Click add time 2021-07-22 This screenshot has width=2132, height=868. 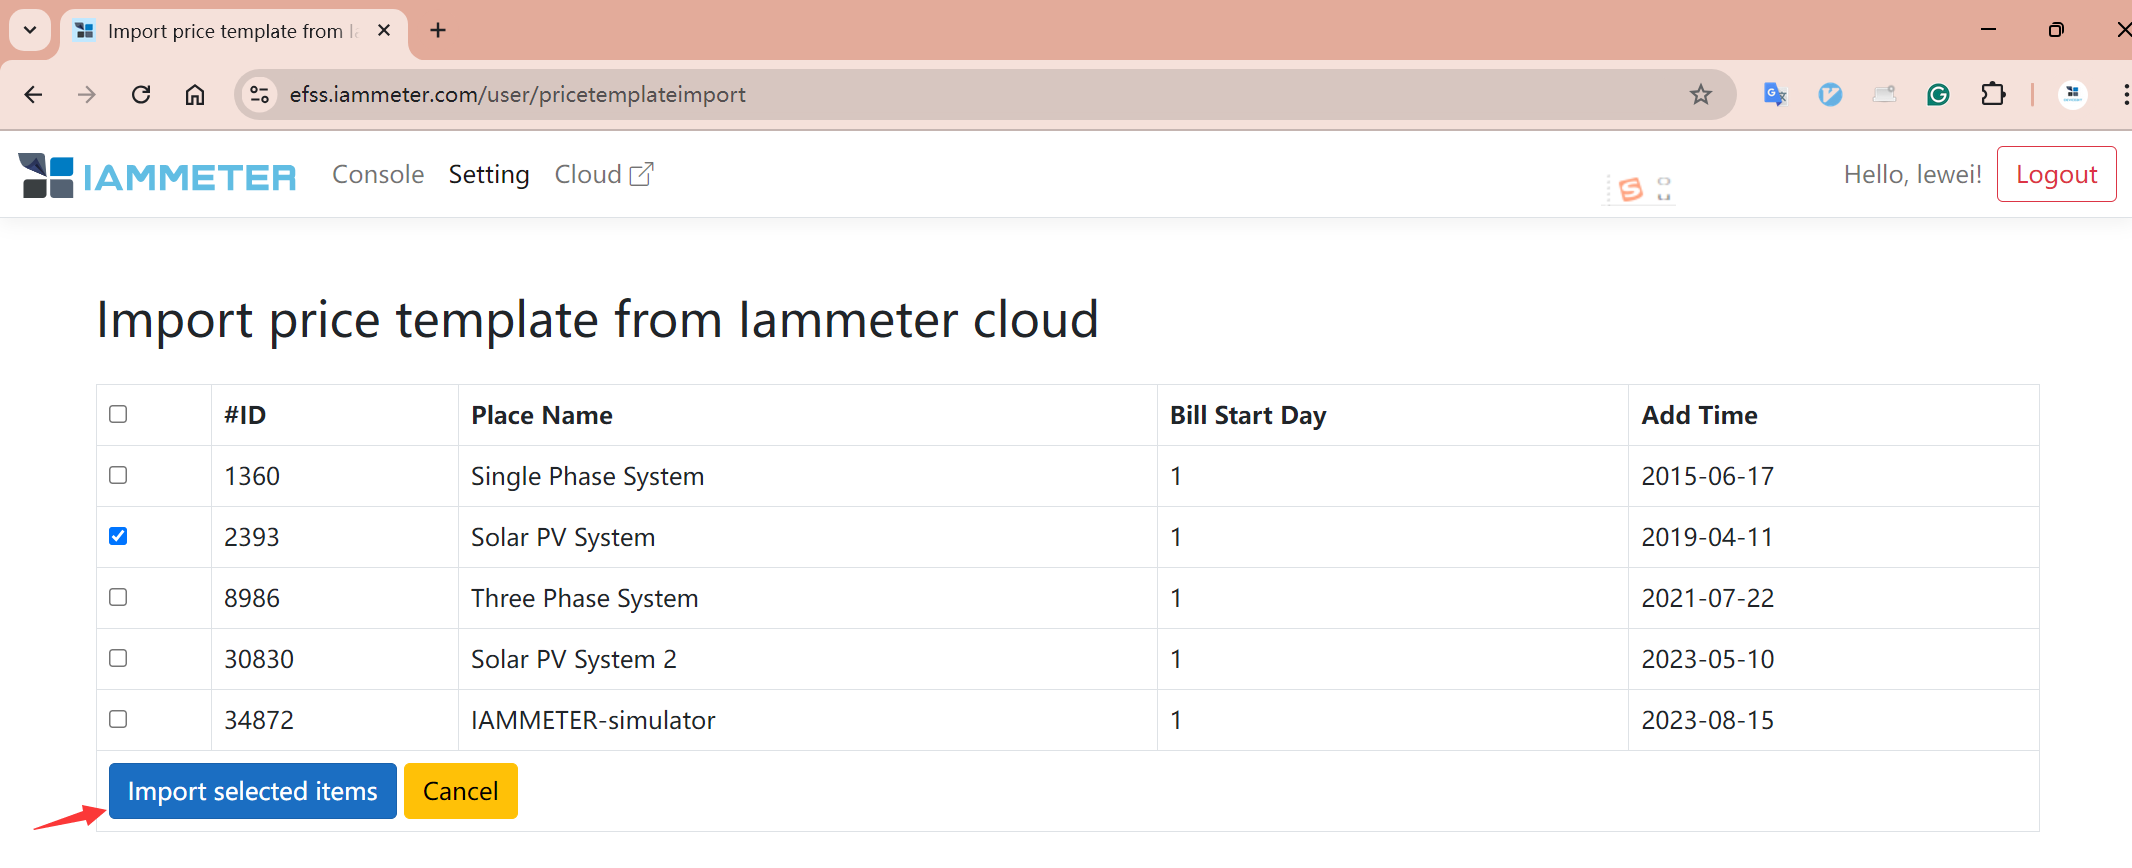pyautogui.click(x=1707, y=598)
